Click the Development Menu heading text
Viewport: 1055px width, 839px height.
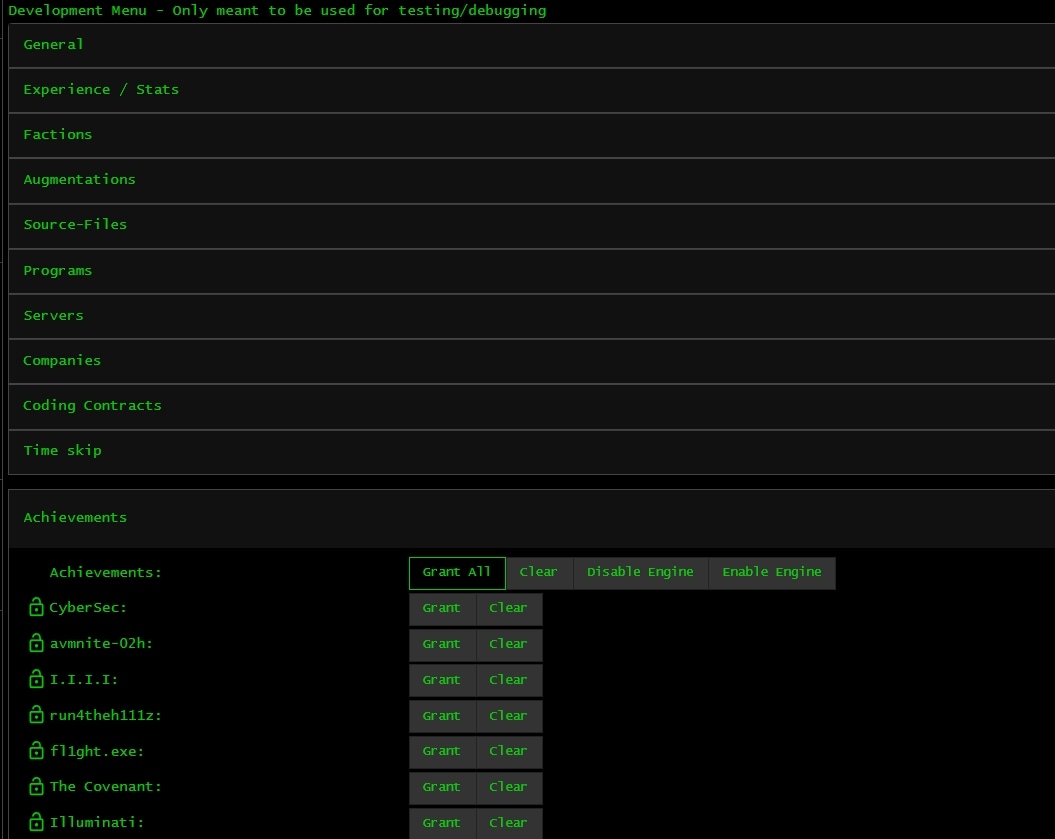pyautogui.click(x=277, y=11)
